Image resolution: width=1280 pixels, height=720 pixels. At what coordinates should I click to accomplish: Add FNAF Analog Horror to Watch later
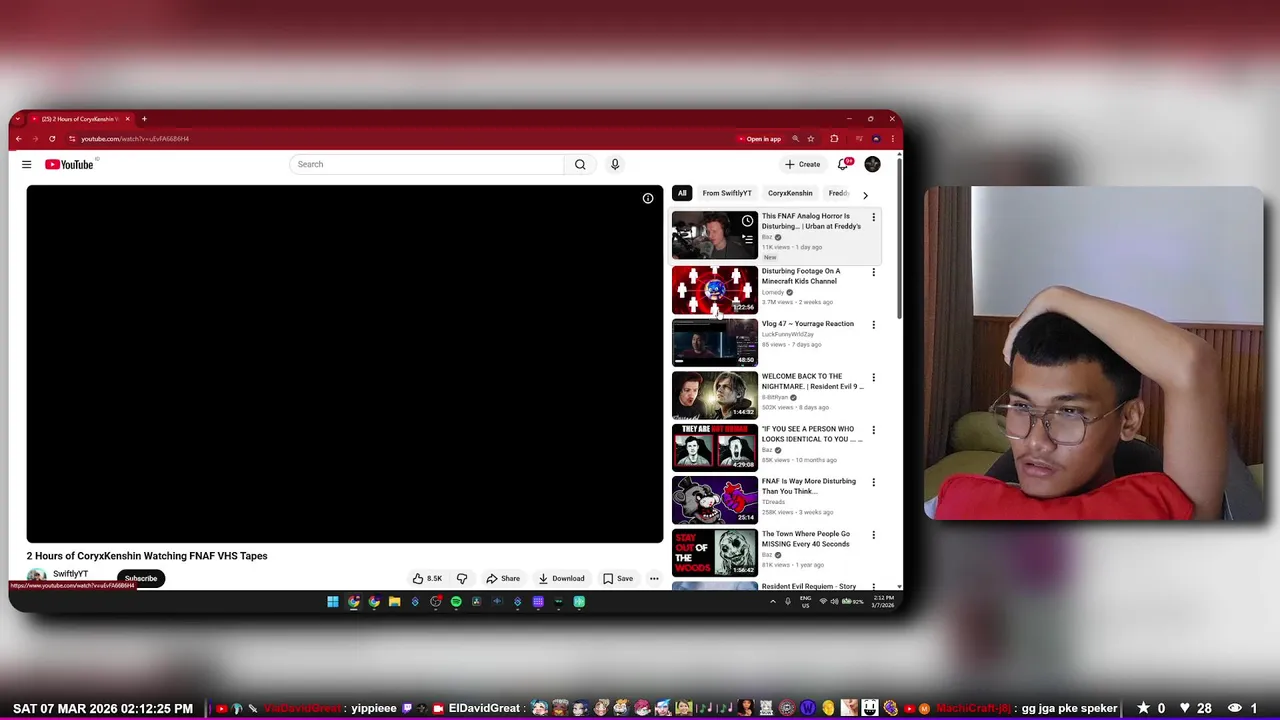pos(747,221)
